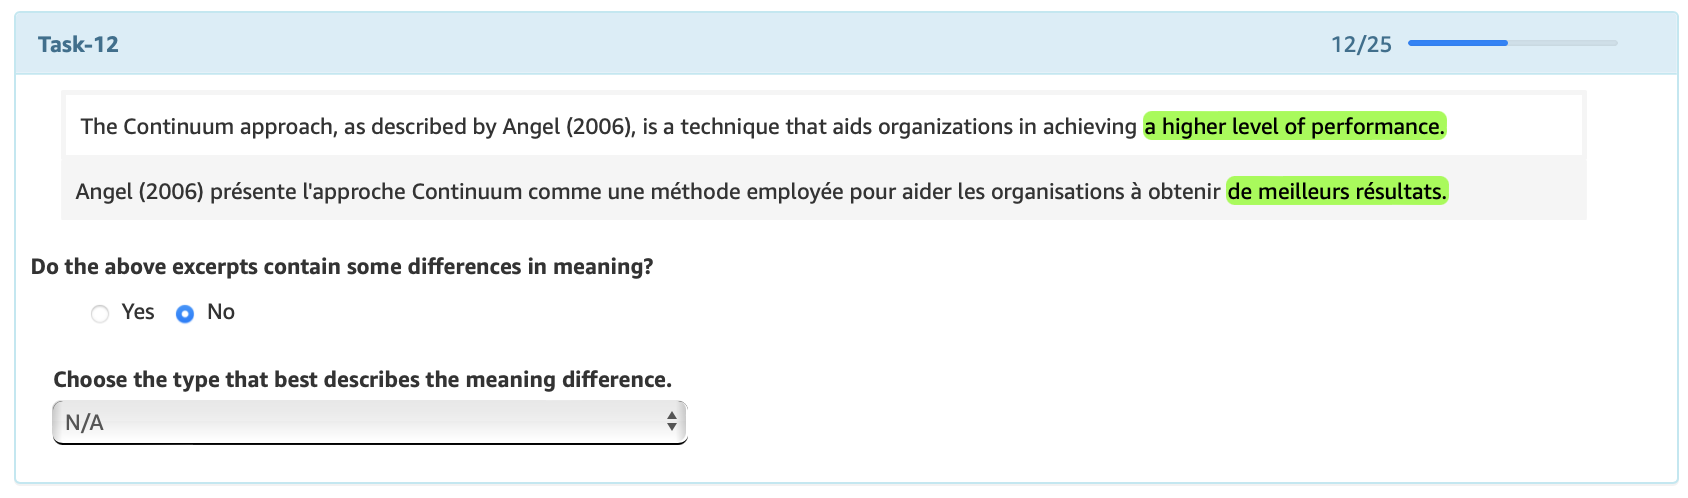Select the "Yes" radio button

pyautogui.click(x=100, y=314)
